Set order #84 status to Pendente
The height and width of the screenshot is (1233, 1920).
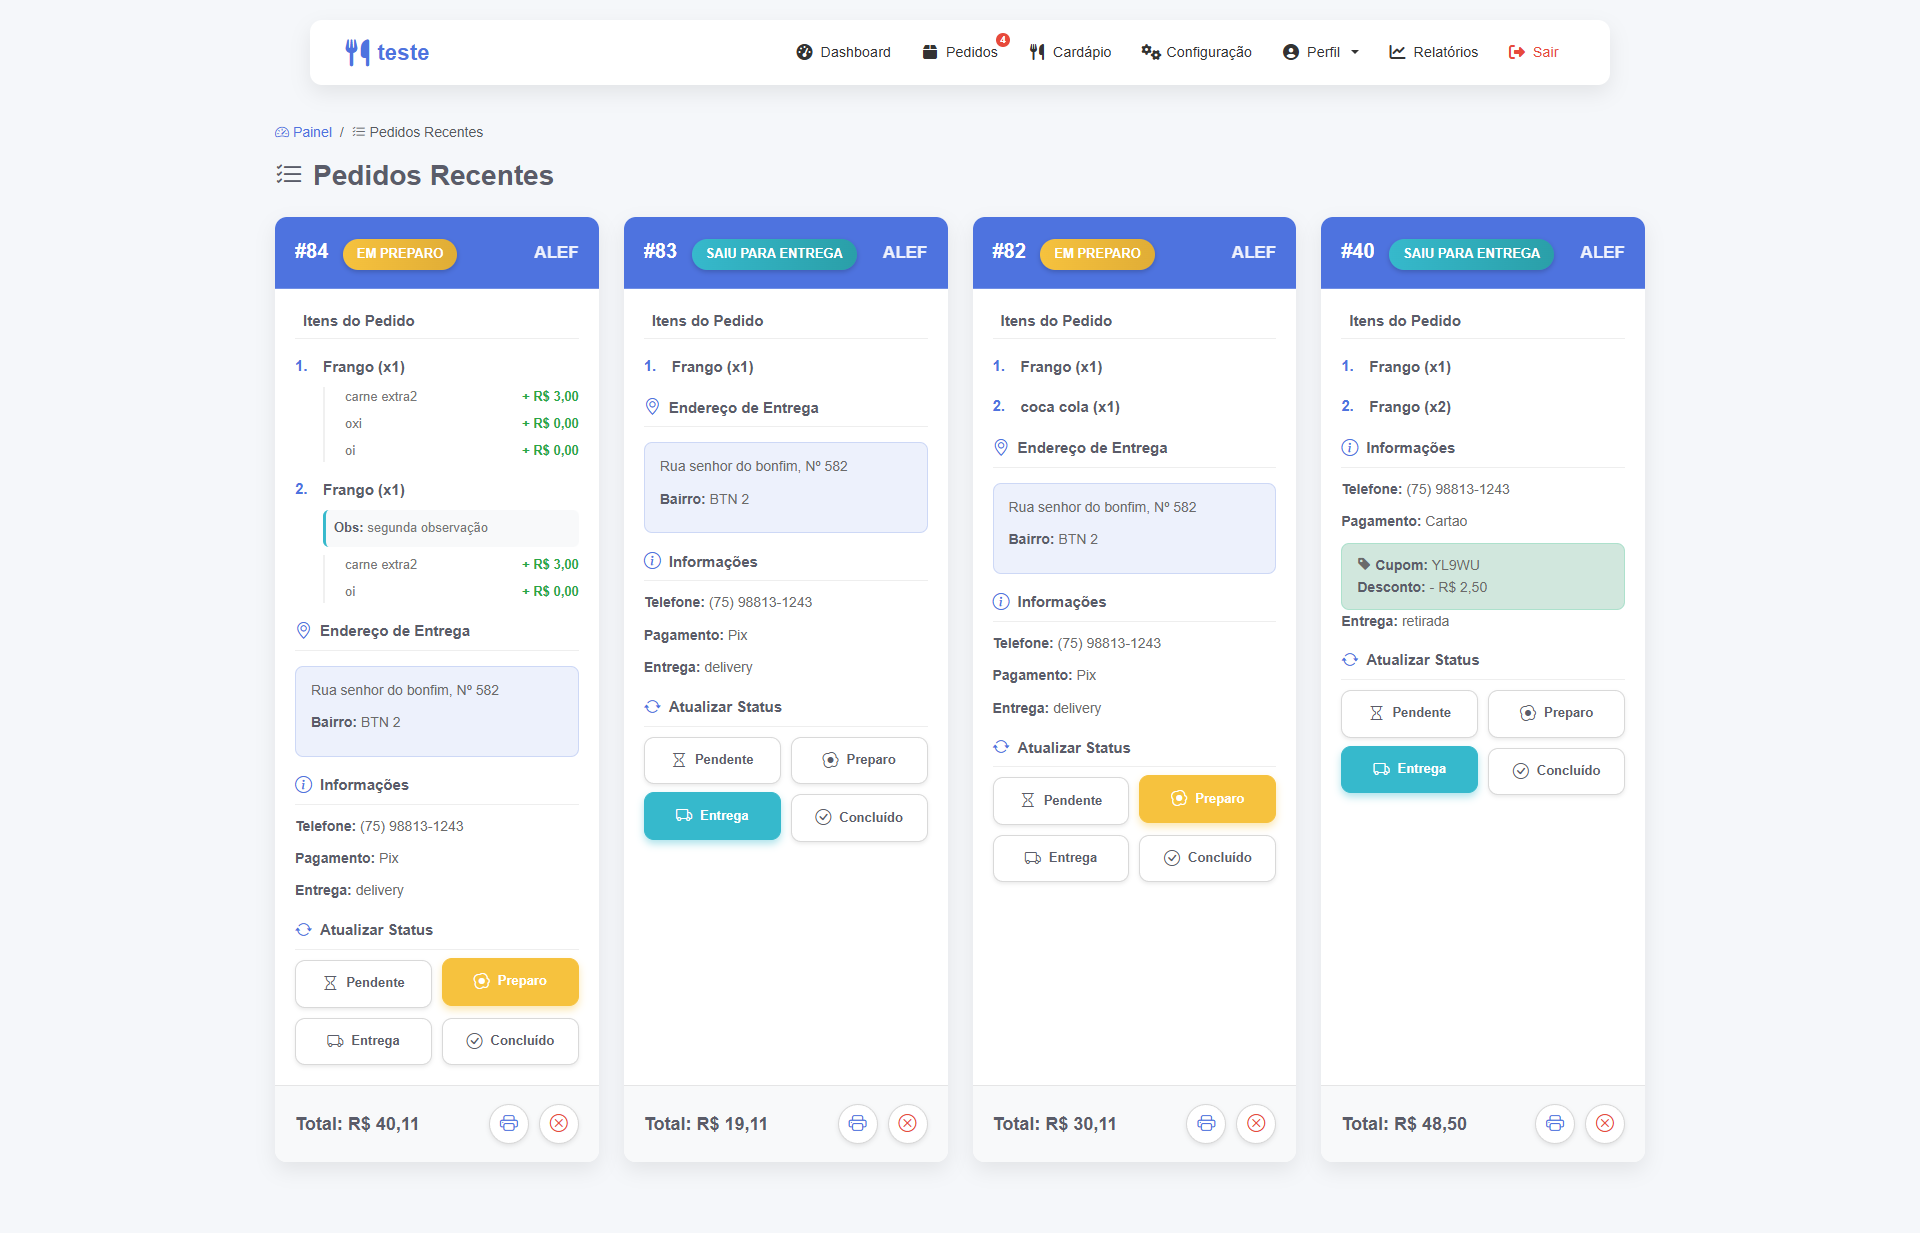coord(363,983)
